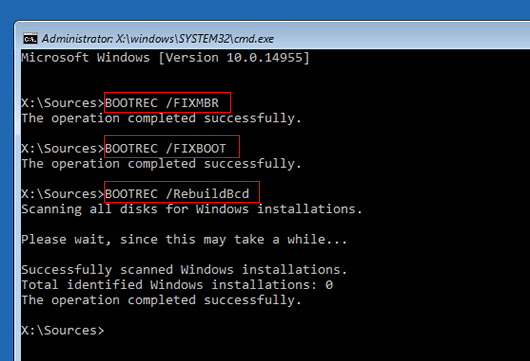Click X:\Sources> prompt before FIXBOOT

(63, 148)
